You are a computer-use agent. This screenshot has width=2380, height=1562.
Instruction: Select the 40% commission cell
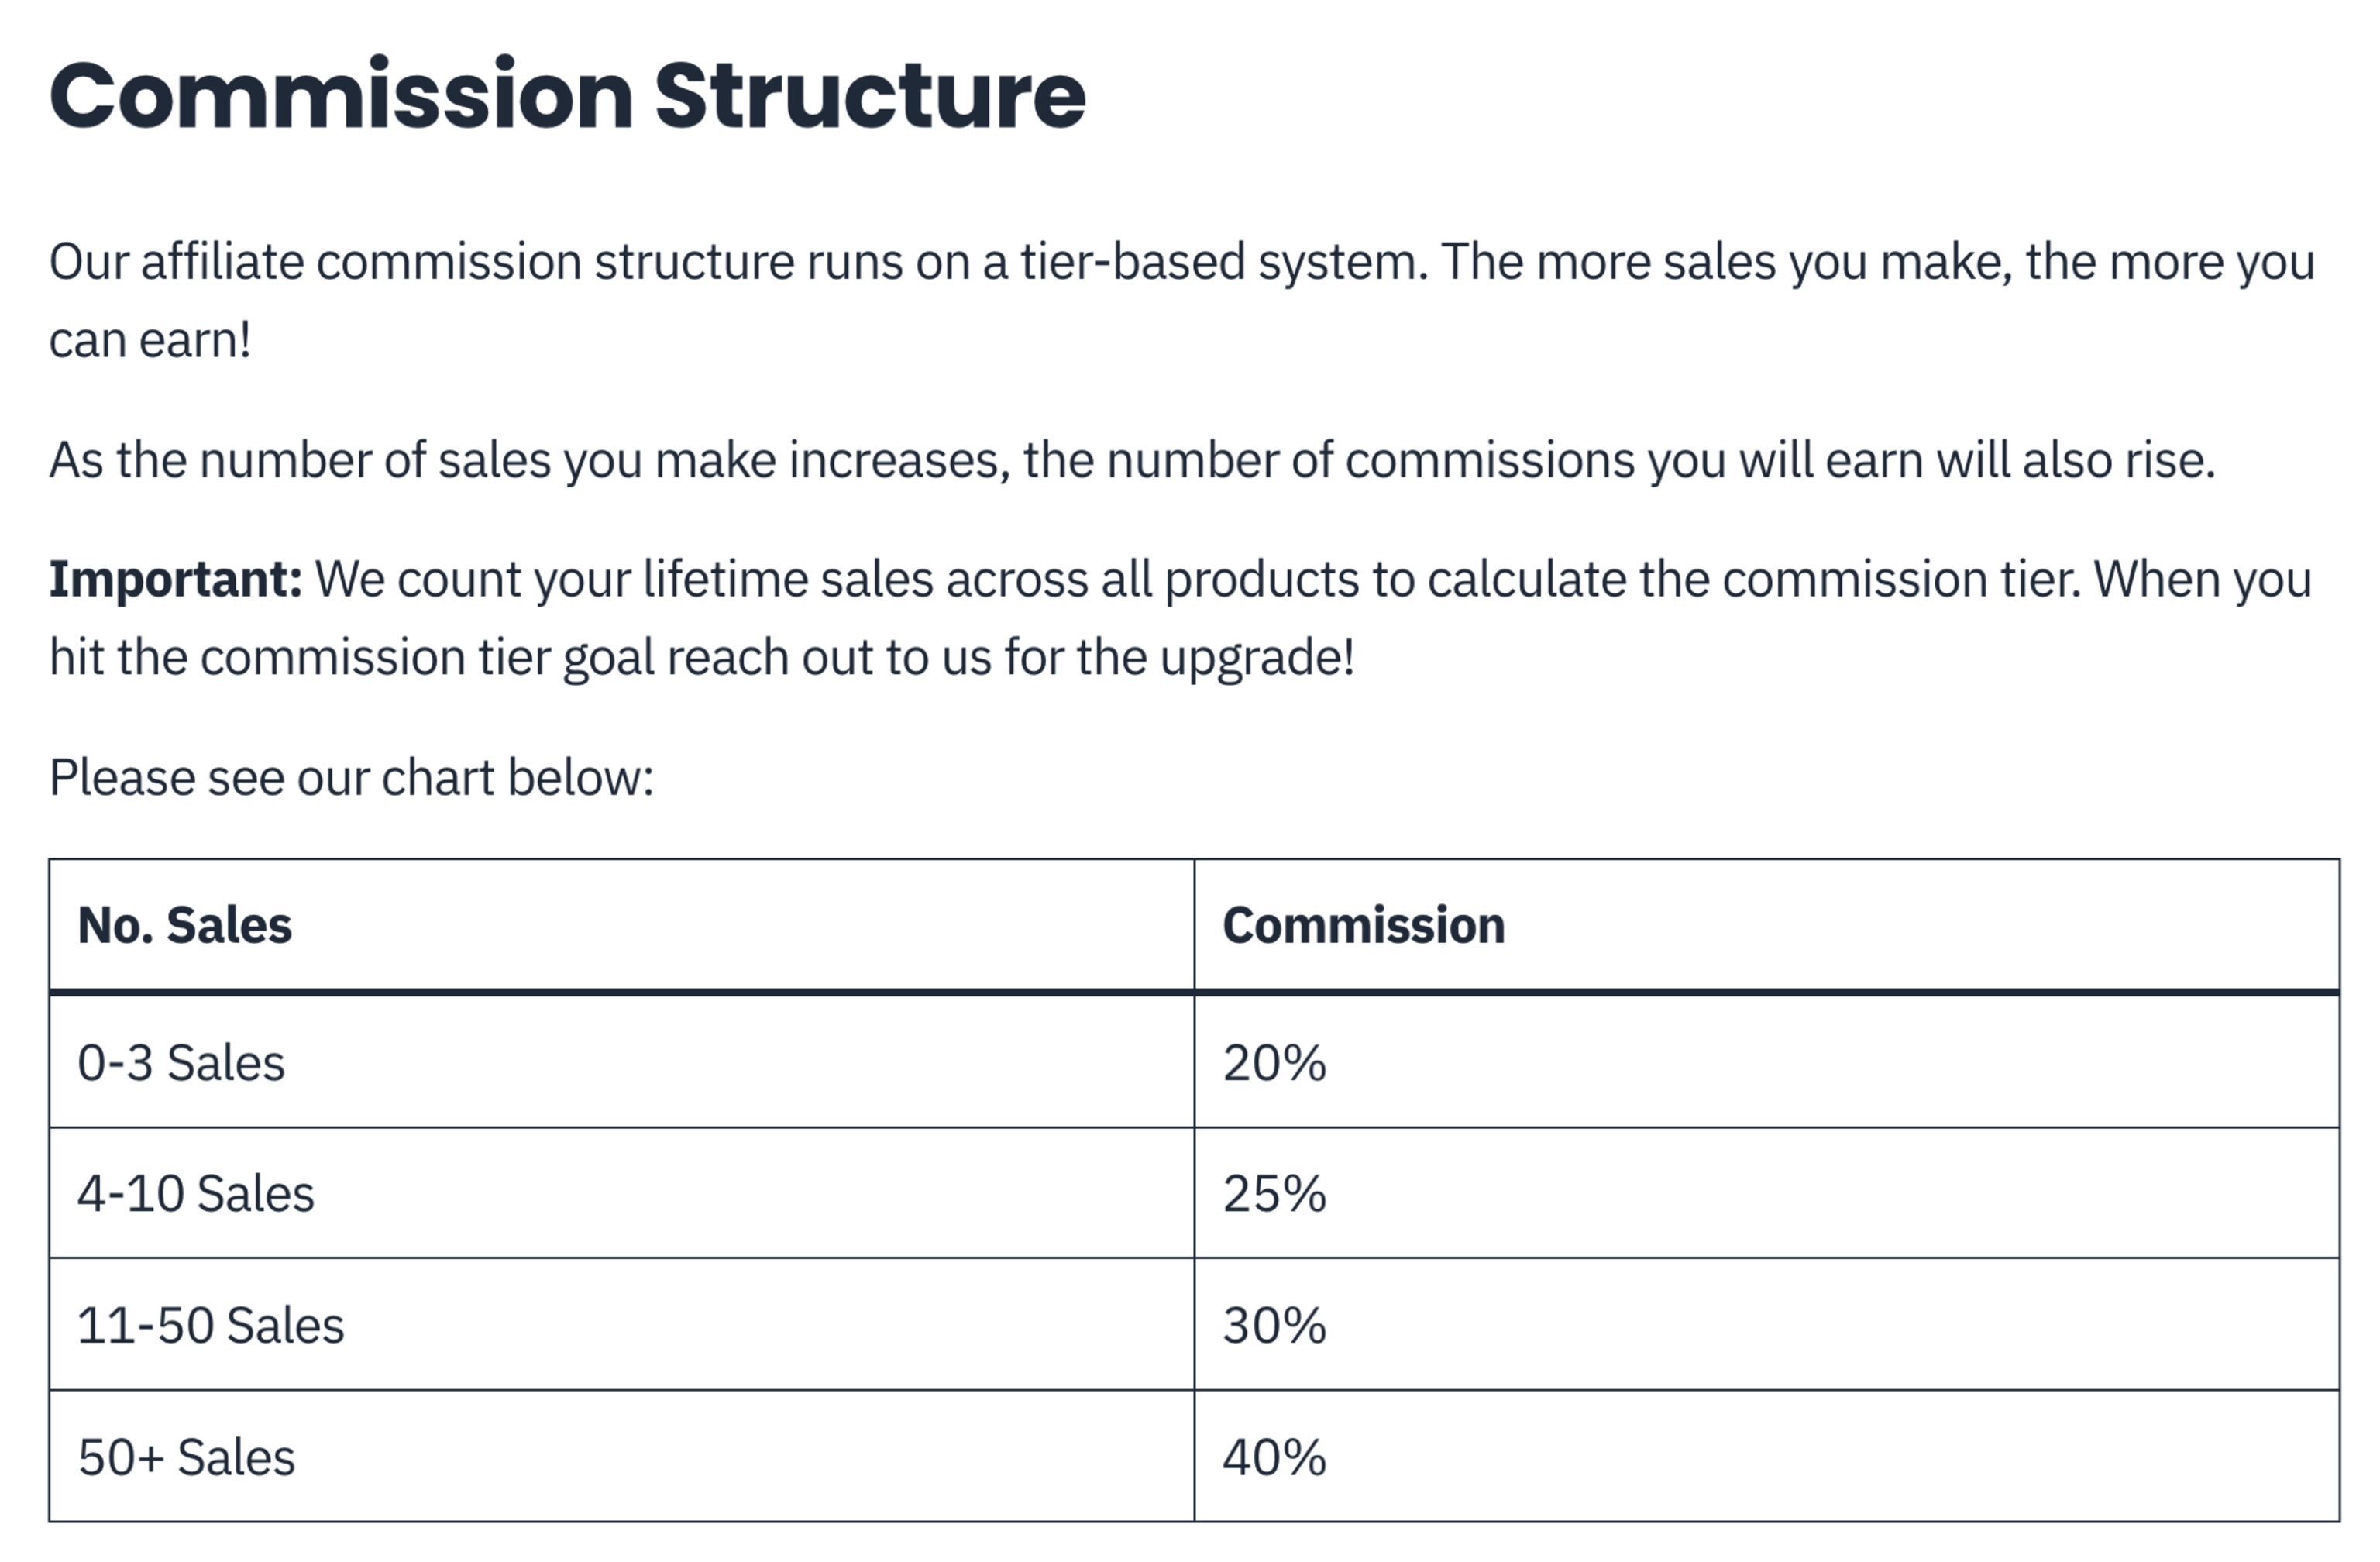tap(1767, 1456)
